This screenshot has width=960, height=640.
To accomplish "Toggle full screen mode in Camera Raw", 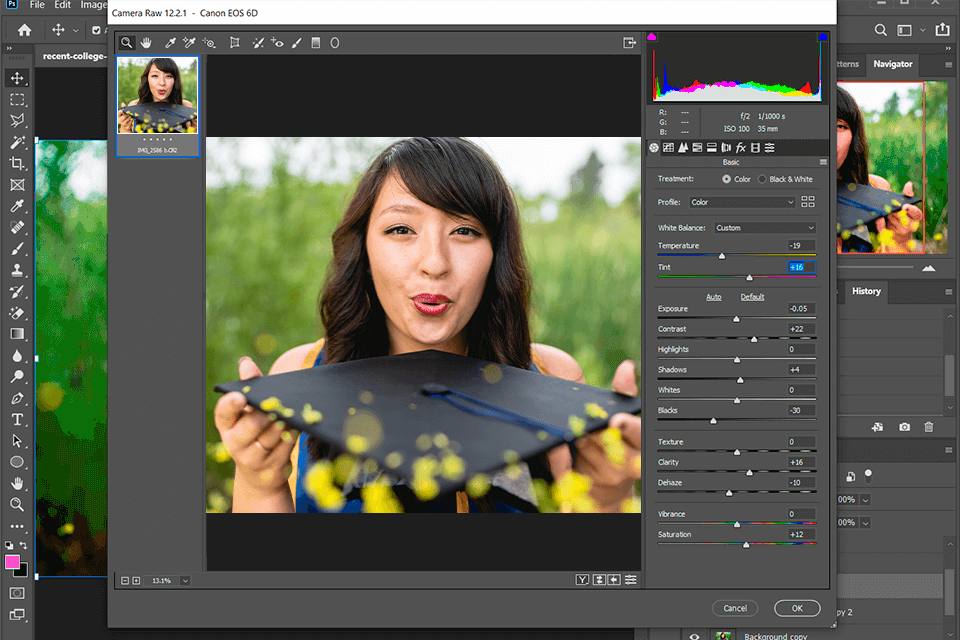I will click(628, 42).
